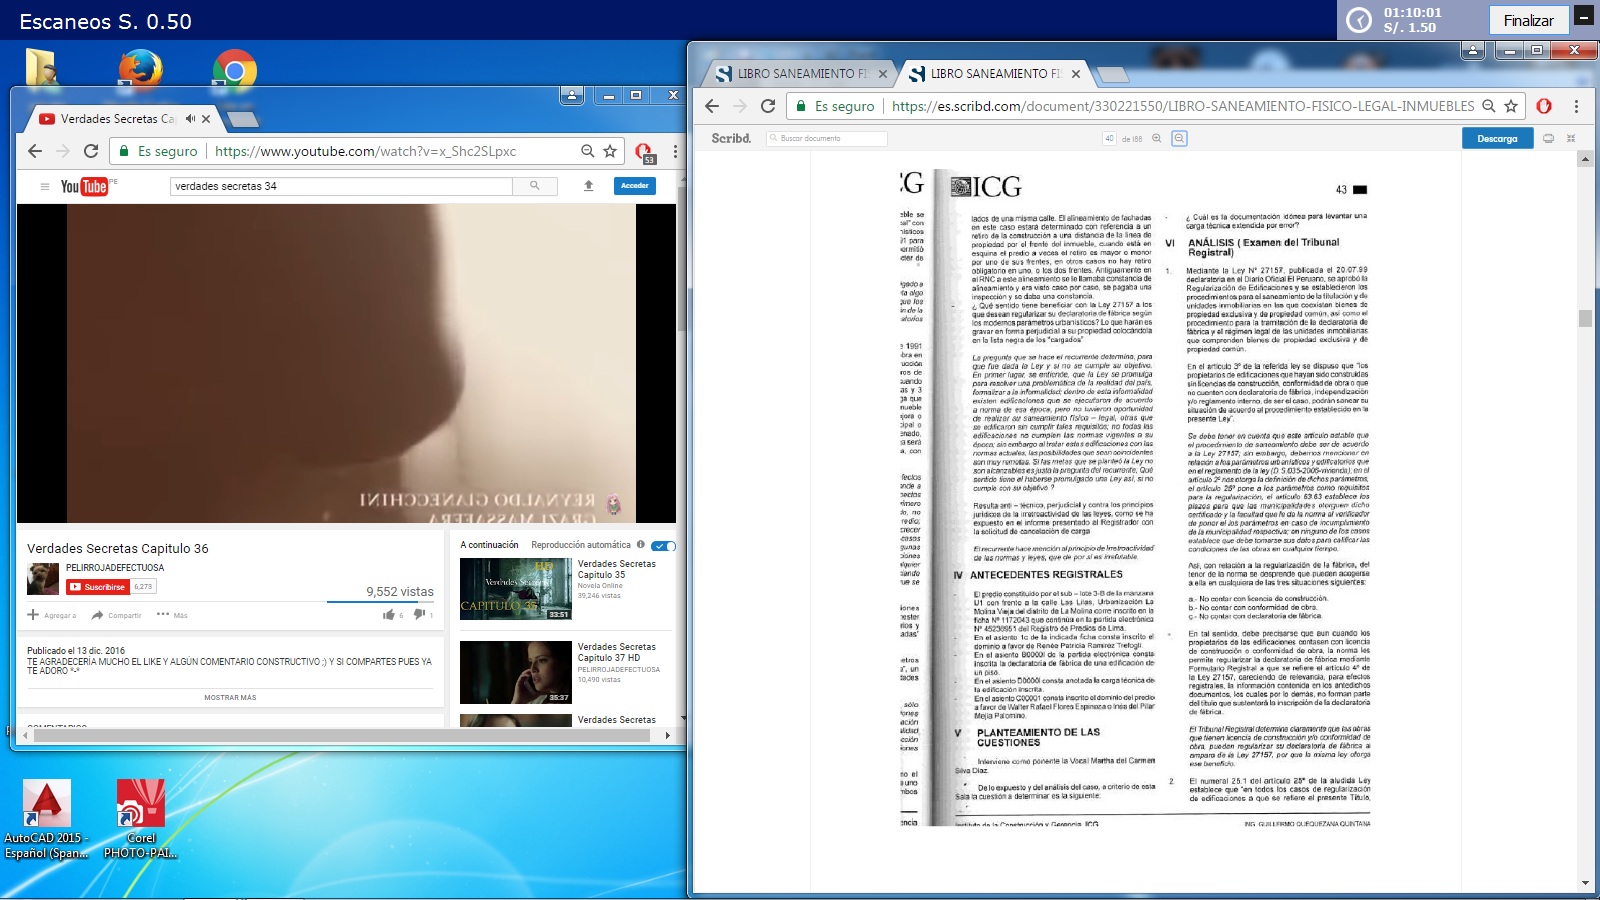The height and width of the screenshot is (900, 1600).
Task: Select the Verdades Secretas YouTube tab
Action: point(115,119)
